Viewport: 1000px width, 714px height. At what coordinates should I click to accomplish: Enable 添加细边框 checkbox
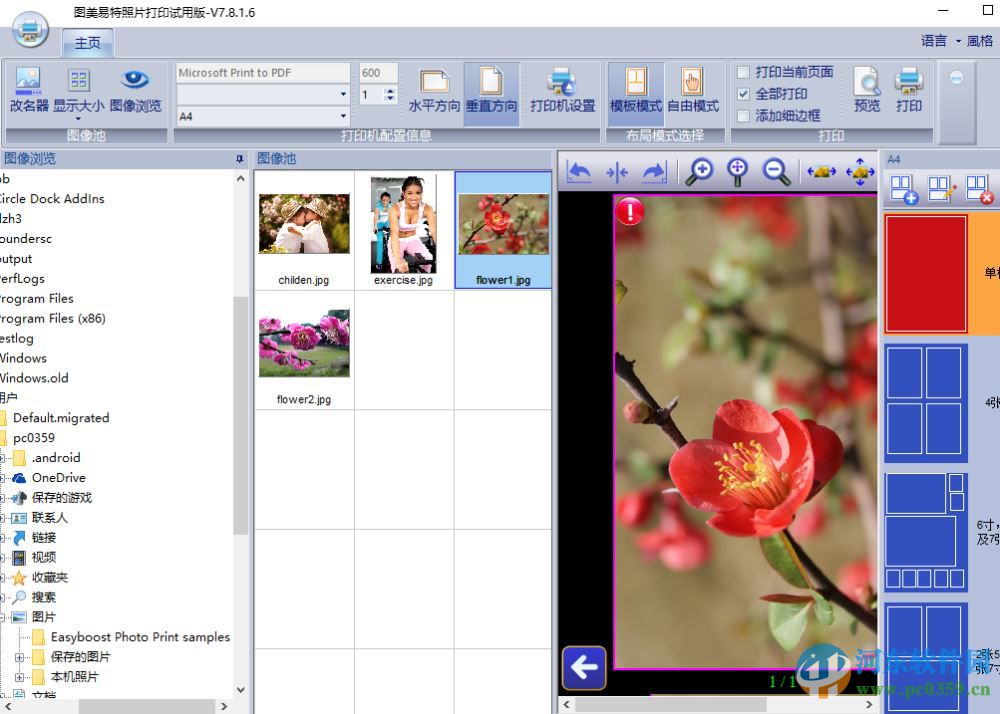(x=743, y=116)
